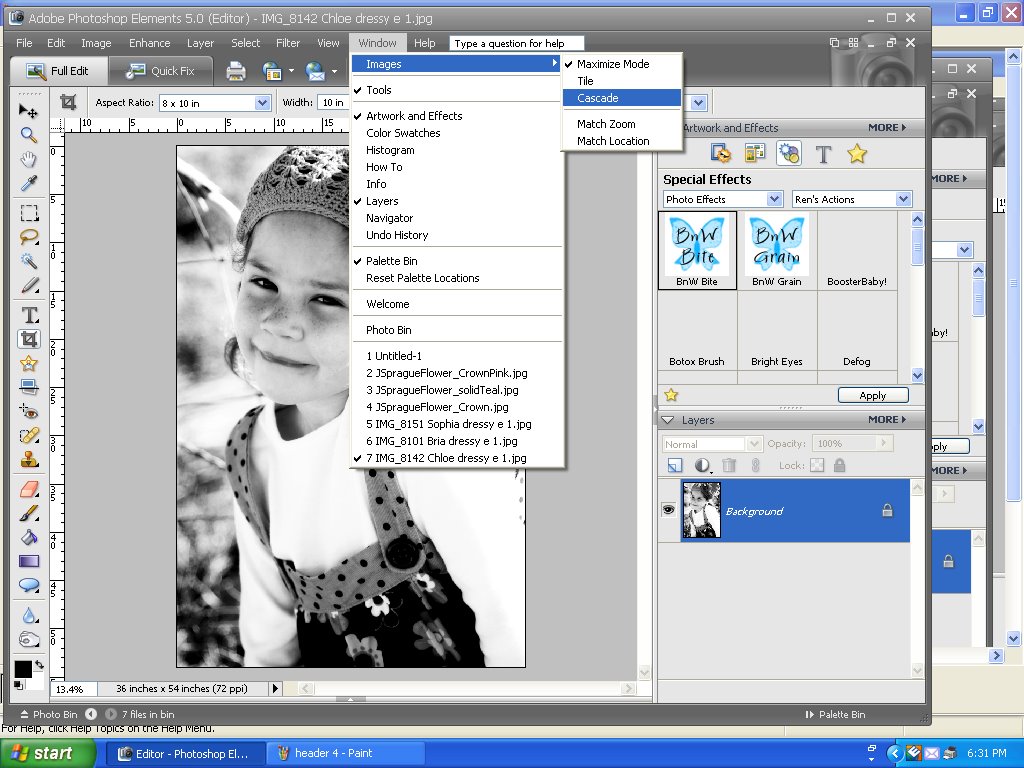Click the Apply button in Special Effects
1024x768 pixels.
[873, 395]
